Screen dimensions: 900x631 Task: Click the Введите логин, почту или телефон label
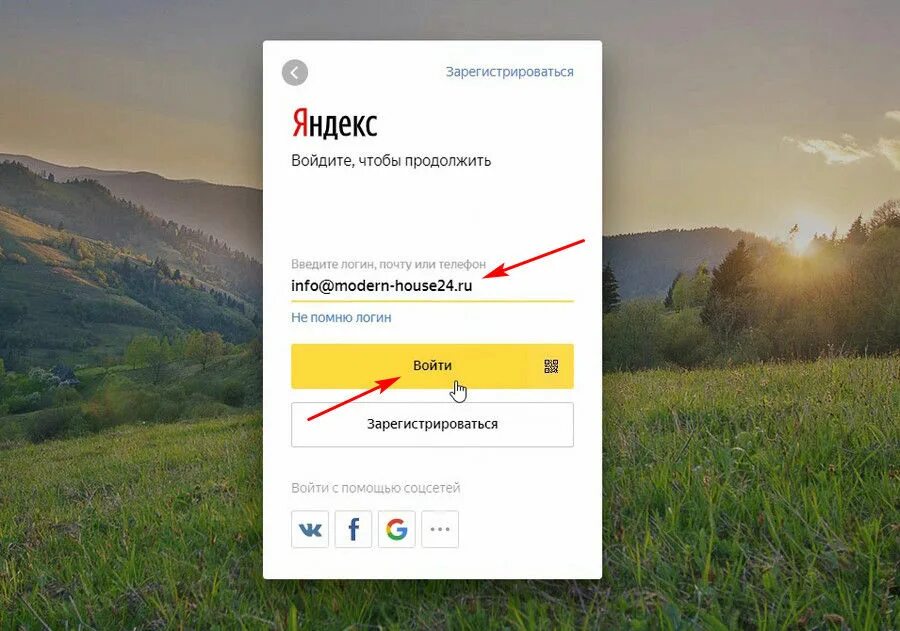pos(388,264)
